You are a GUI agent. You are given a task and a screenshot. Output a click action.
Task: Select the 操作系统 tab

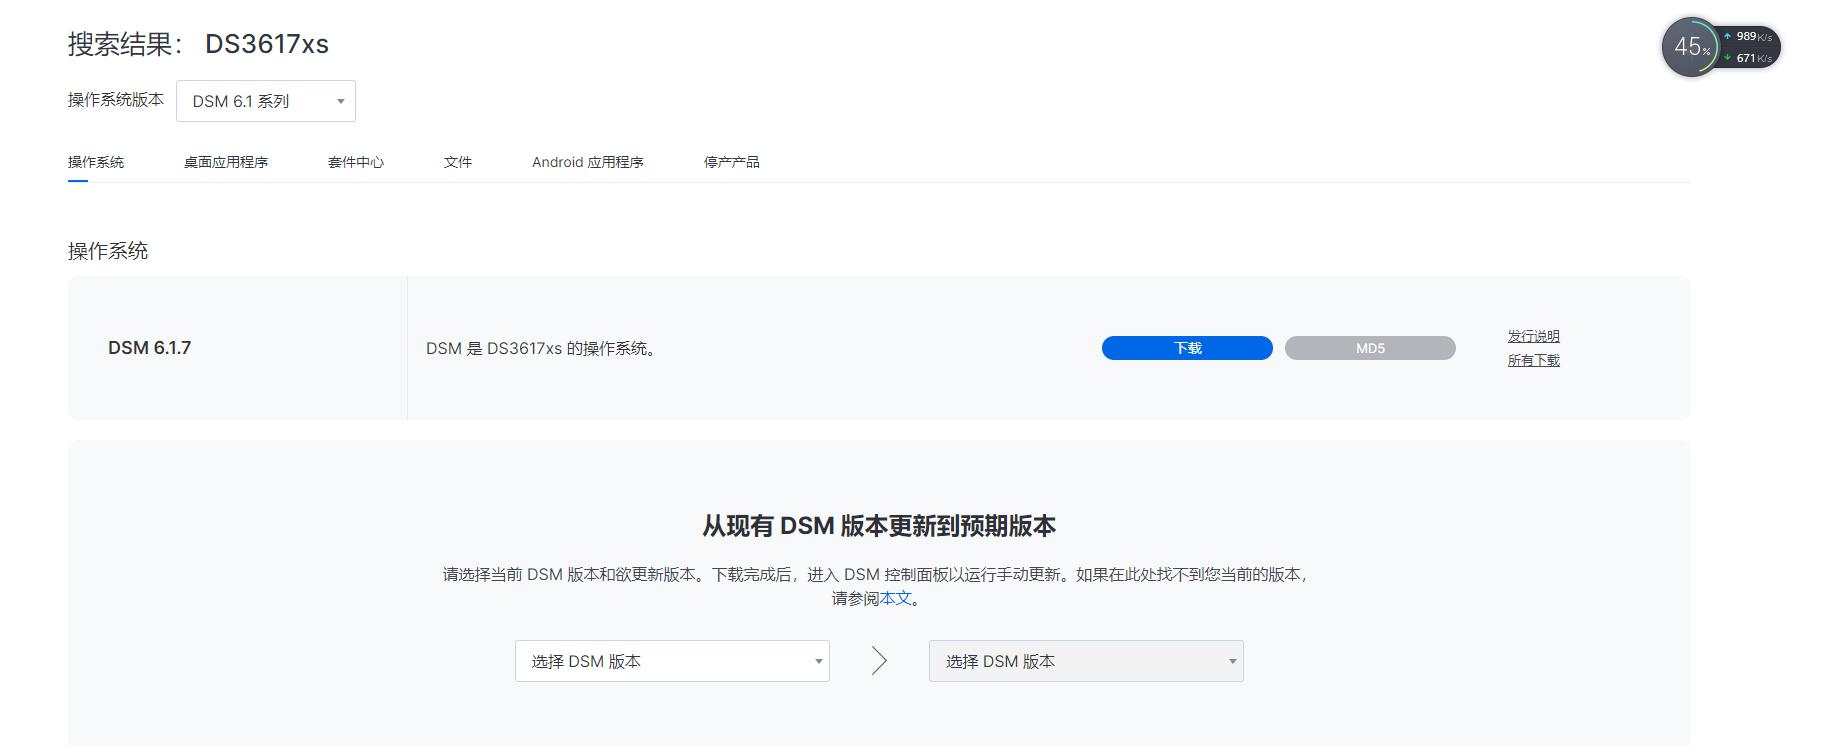click(x=96, y=162)
